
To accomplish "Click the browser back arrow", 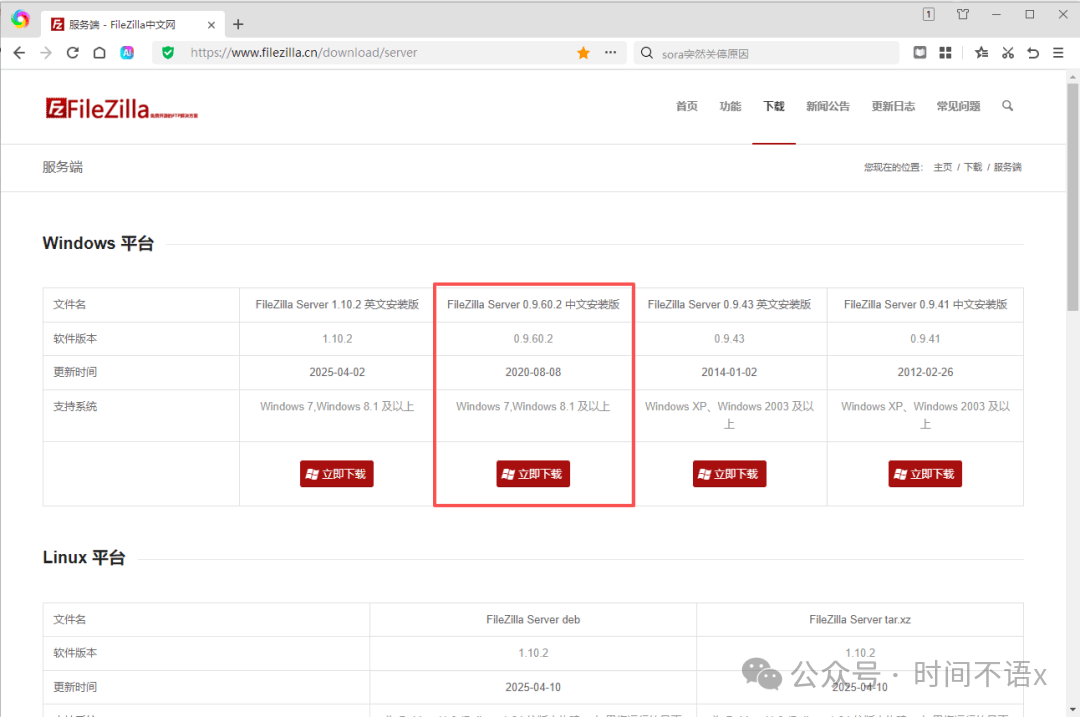I will tap(19, 53).
